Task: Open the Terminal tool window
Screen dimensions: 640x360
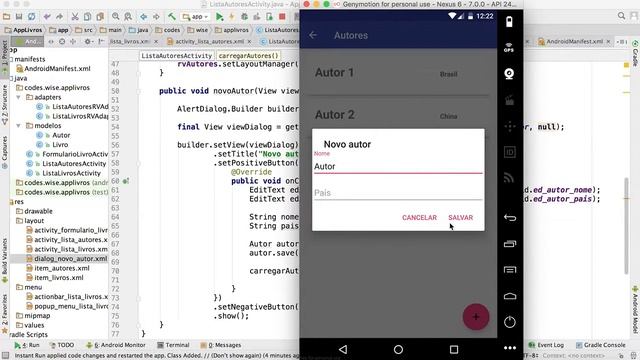Action: [173, 345]
